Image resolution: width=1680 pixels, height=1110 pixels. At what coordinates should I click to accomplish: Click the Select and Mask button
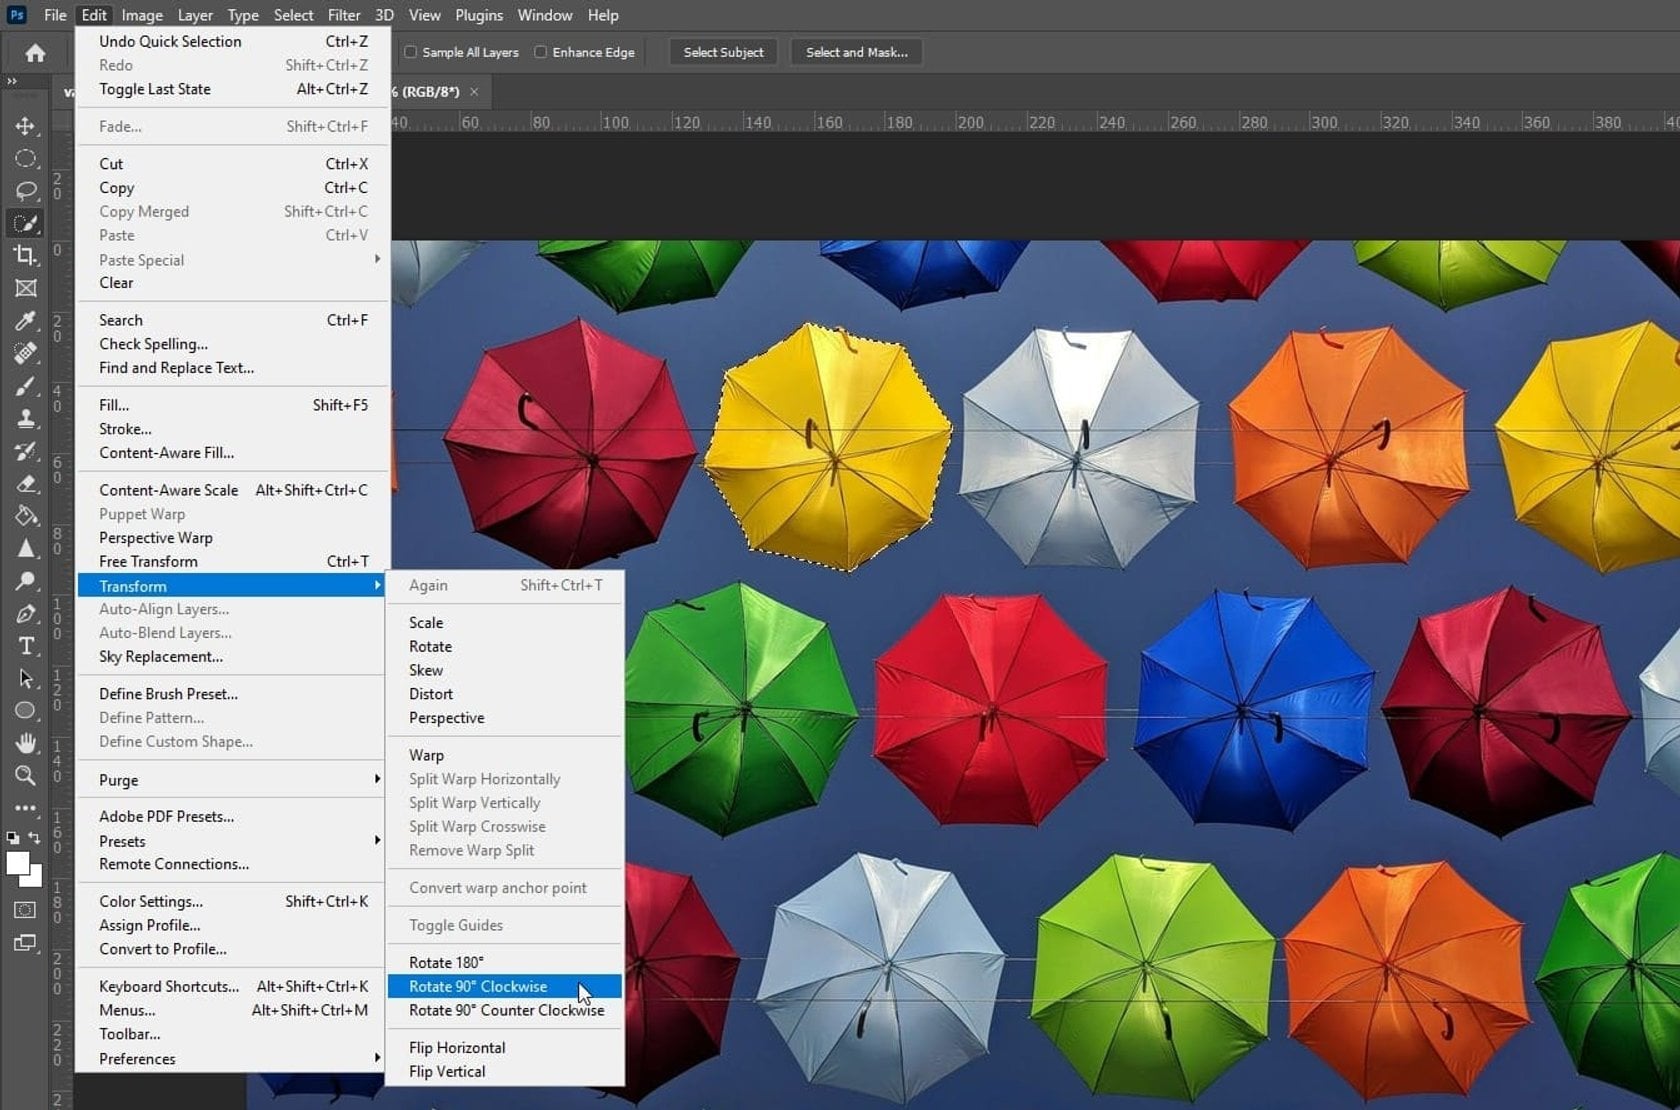(856, 52)
